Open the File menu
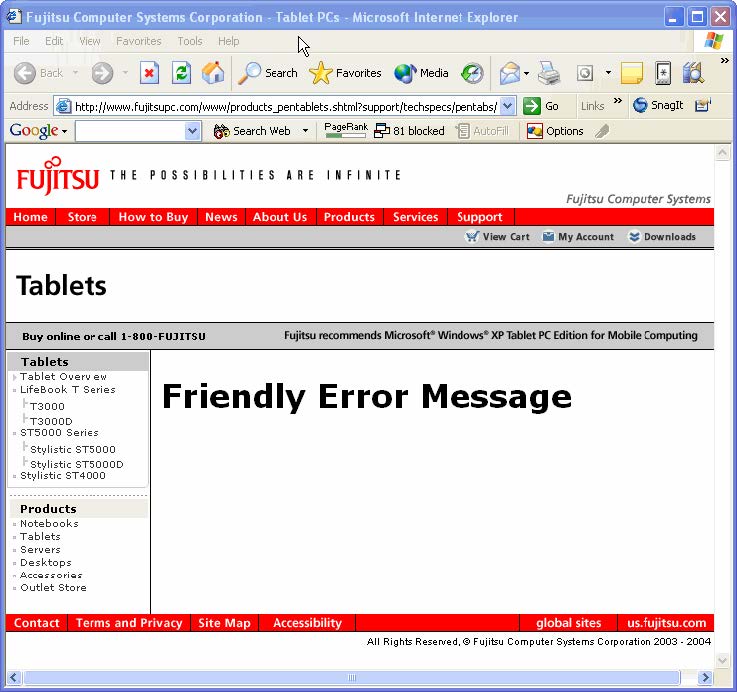 click(21, 41)
